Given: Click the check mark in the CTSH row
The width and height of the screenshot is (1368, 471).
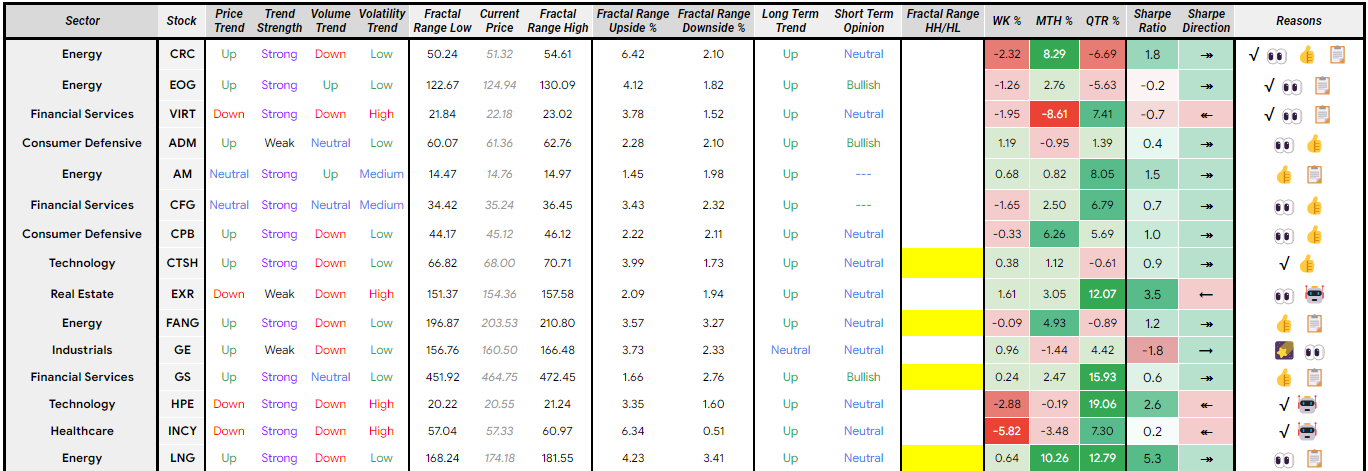Looking at the screenshot, I should point(1284,264).
